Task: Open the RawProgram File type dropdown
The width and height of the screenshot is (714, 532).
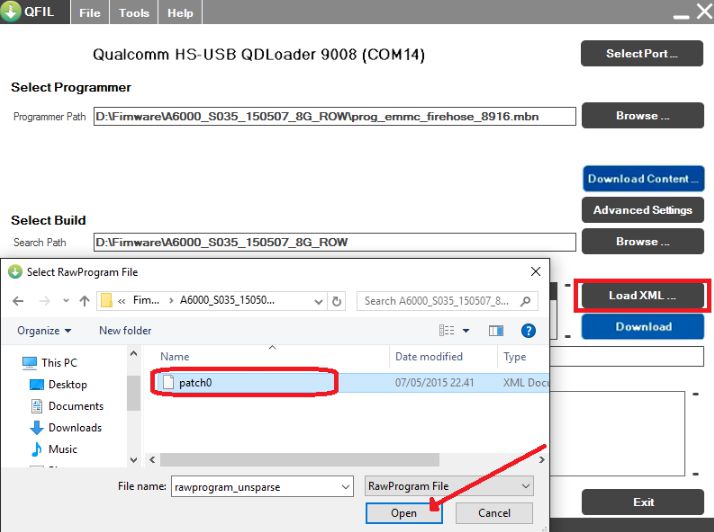Action: (x=449, y=486)
